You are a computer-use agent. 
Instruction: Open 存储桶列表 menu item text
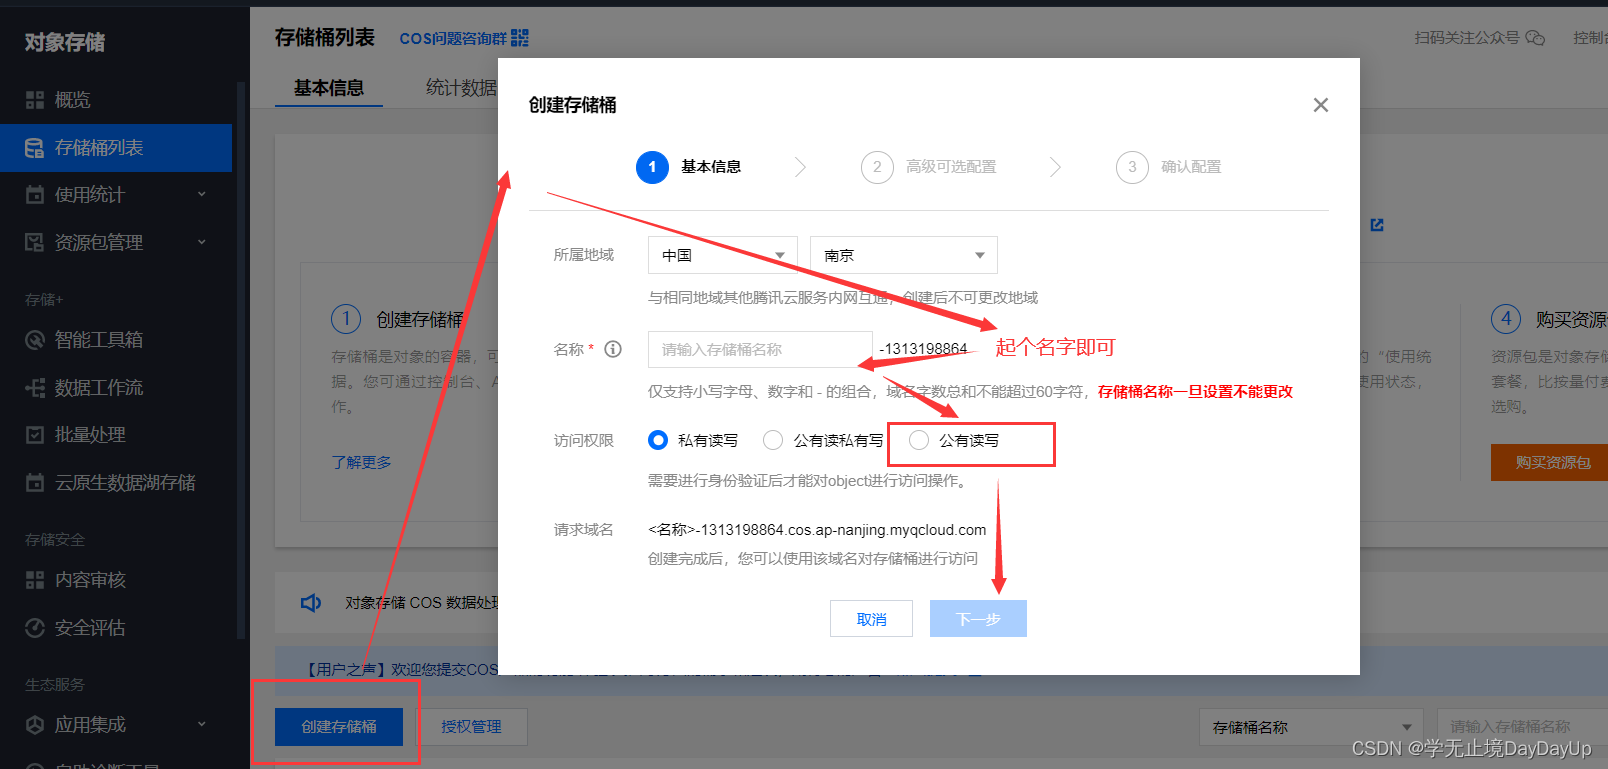click(x=99, y=148)
